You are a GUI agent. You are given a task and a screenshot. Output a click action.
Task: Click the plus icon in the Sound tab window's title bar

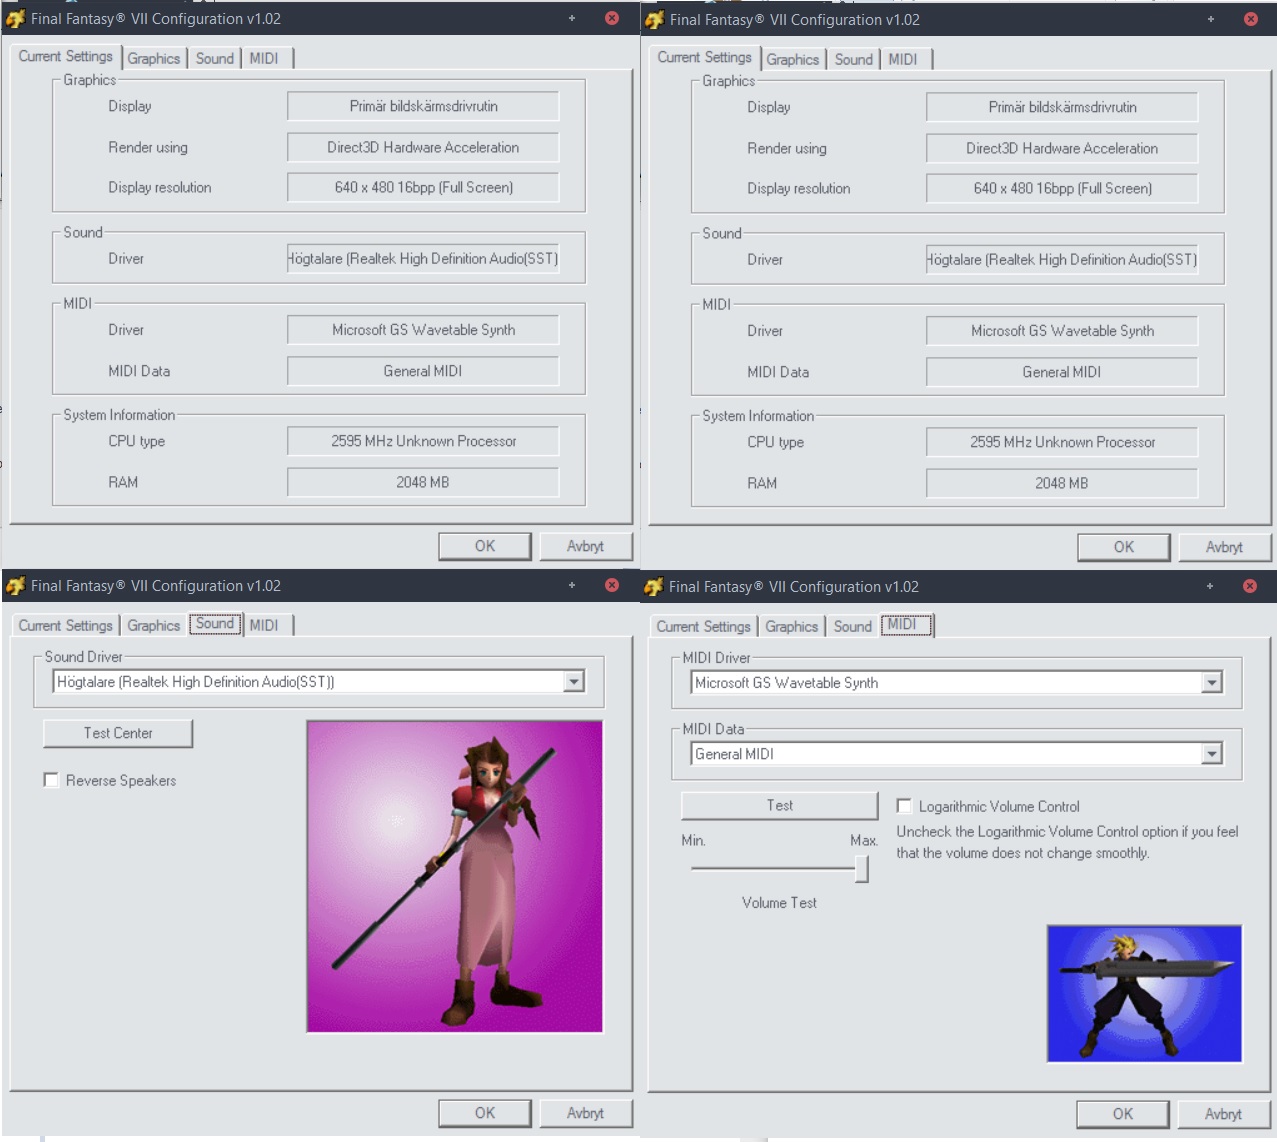pyautogui.click(x=572, y=585)
